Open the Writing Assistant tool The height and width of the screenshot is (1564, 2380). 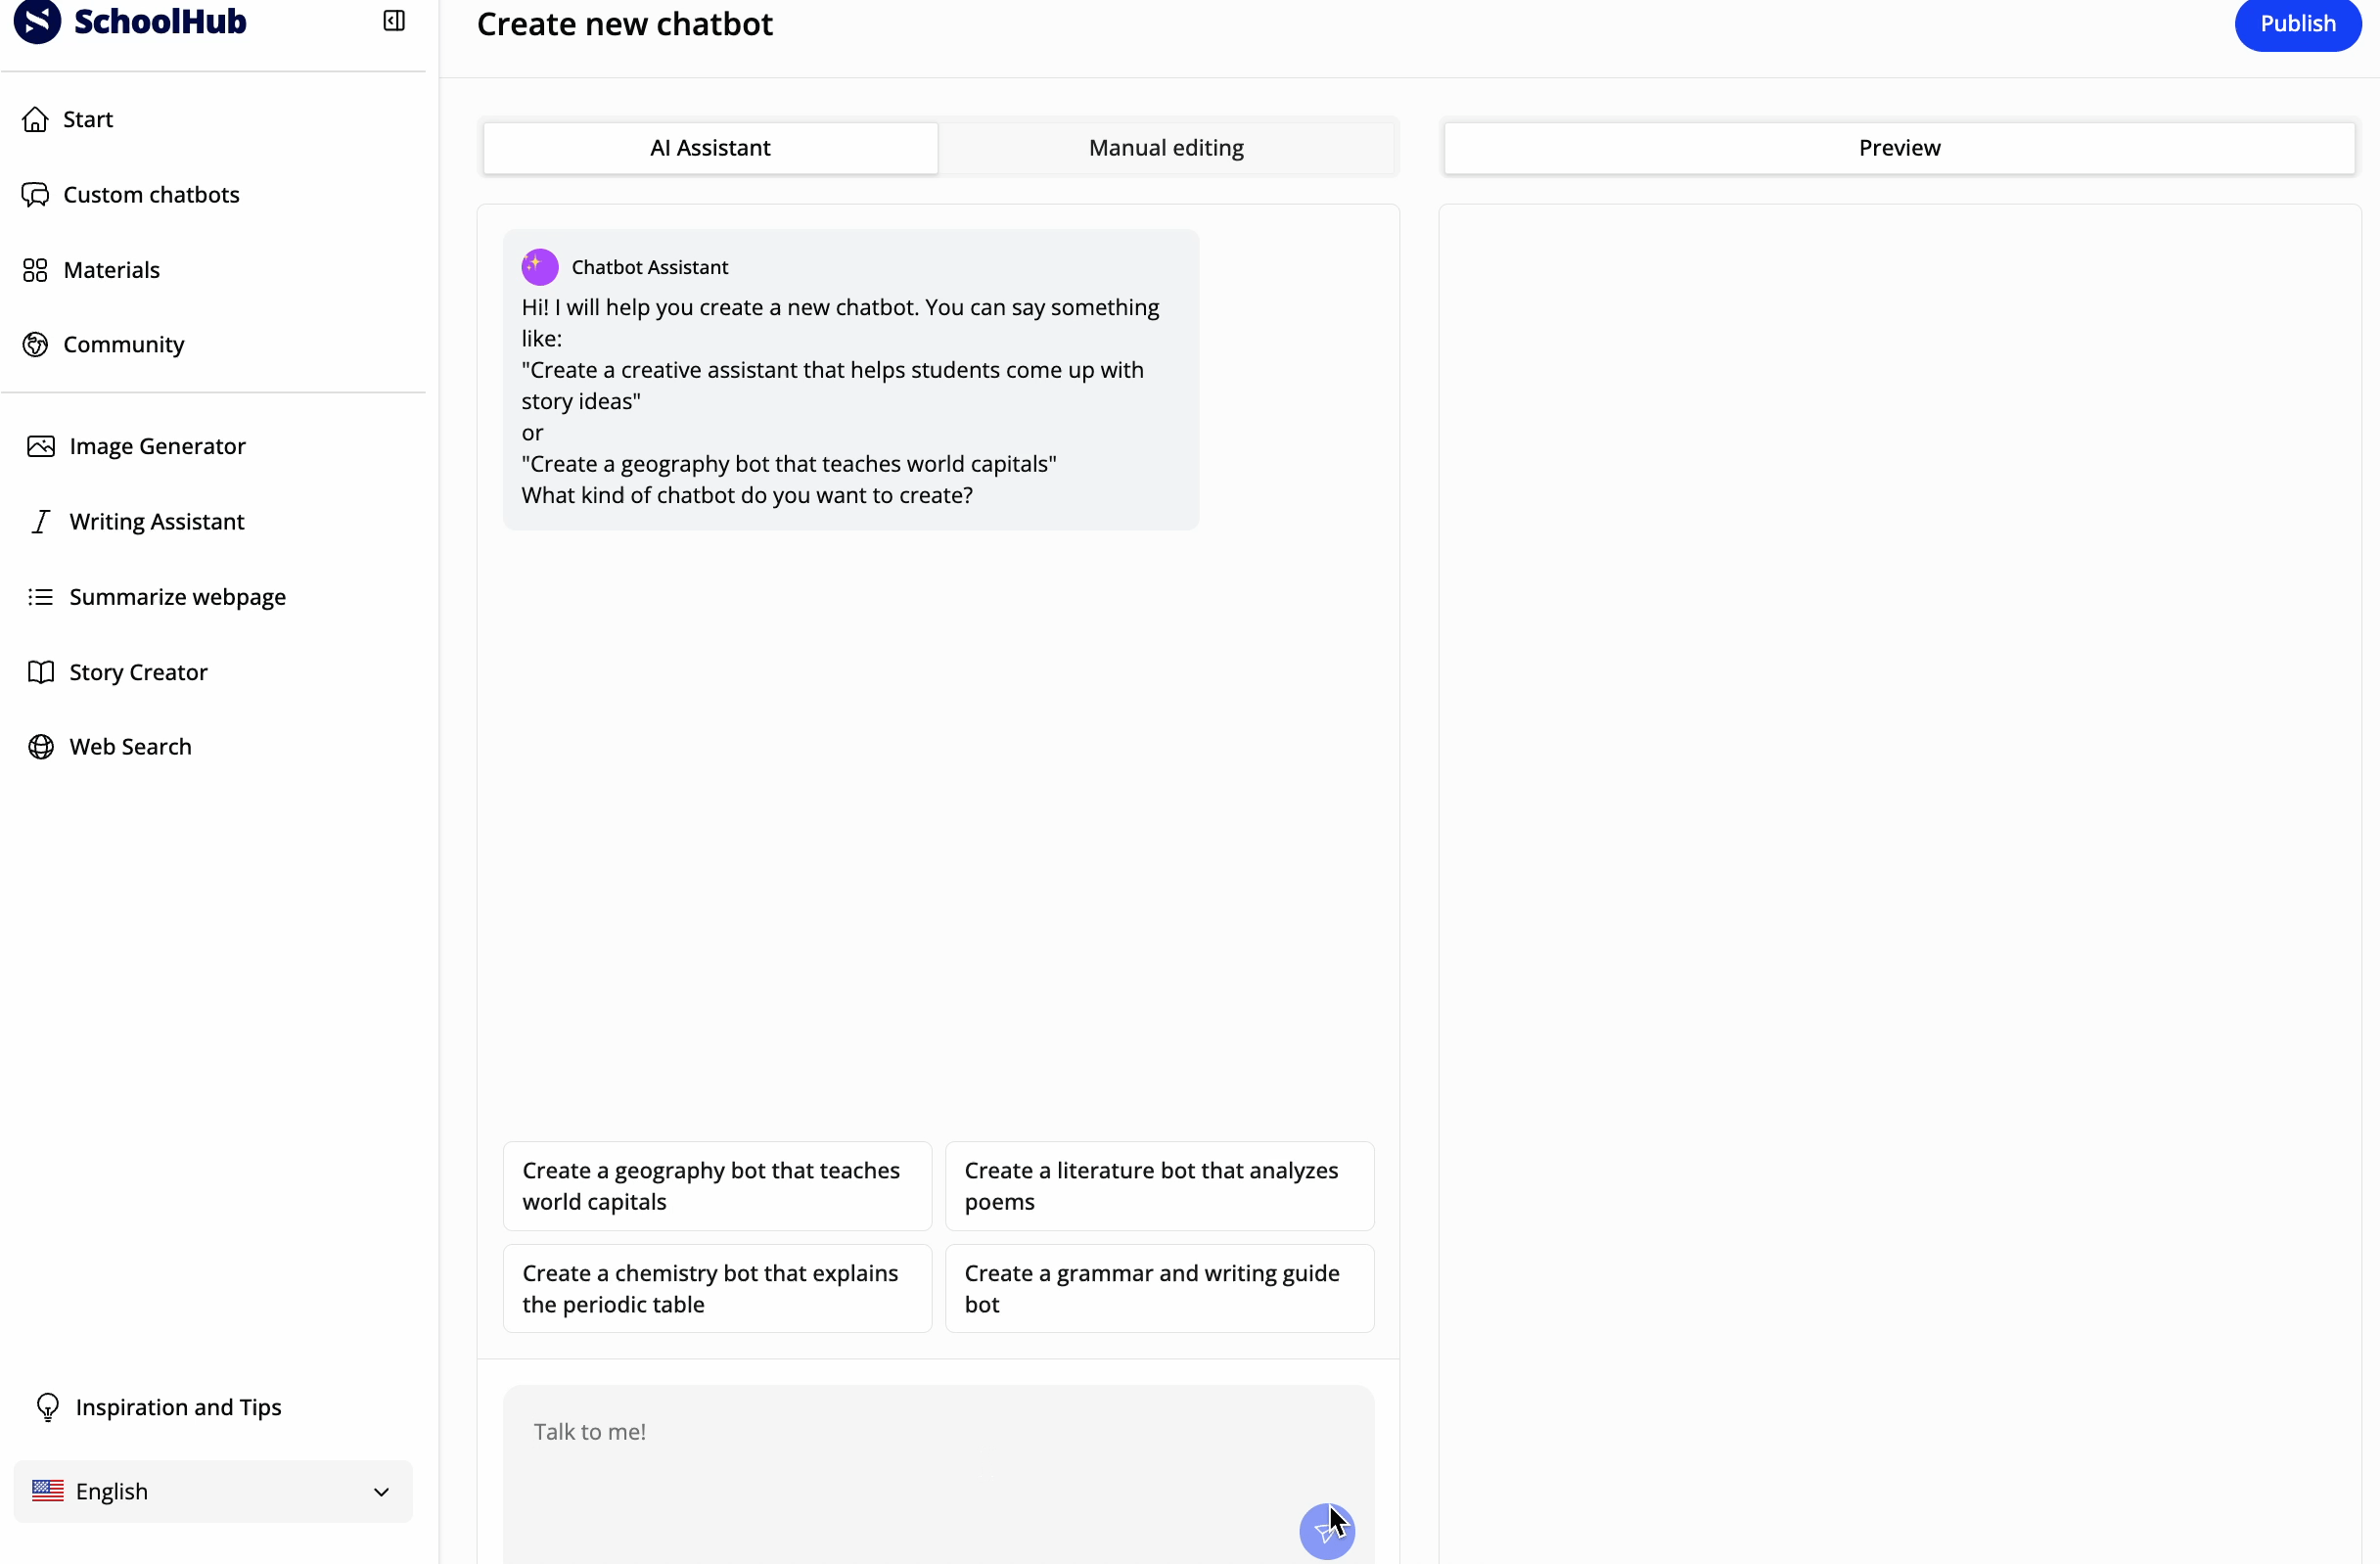tap(156, 522)
